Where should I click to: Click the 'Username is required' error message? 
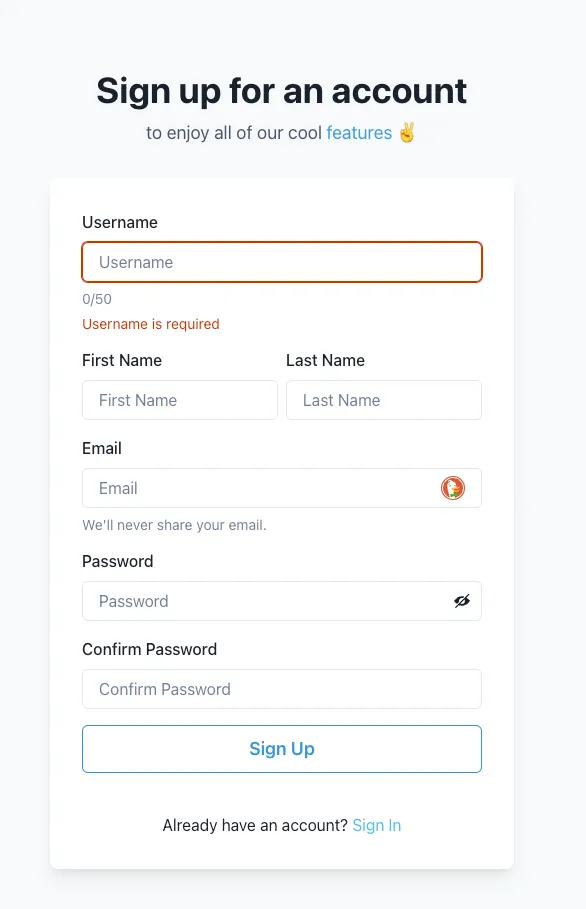click(151, 324)
